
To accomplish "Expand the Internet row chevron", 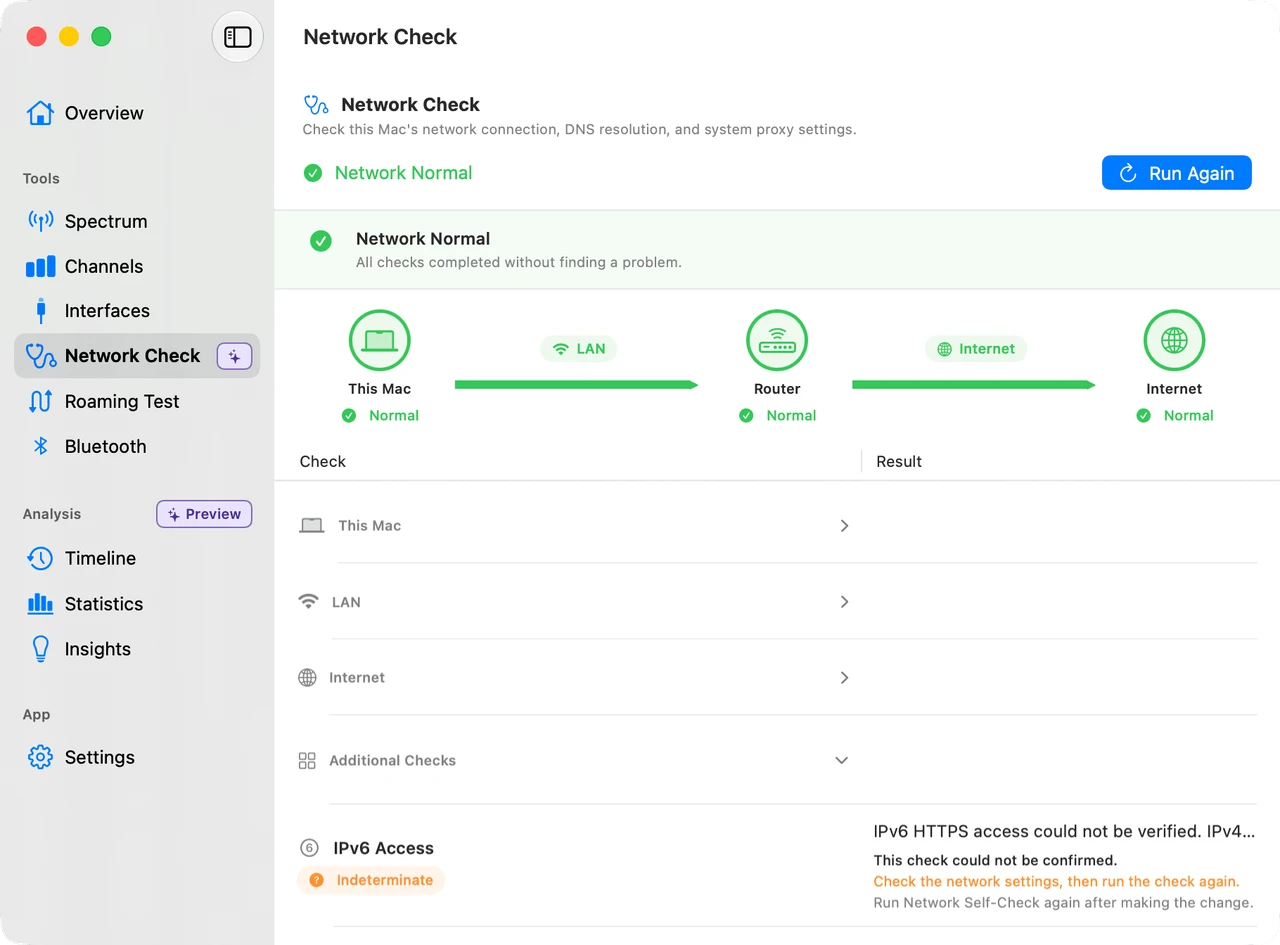I will pyautogui.click(x=844, y=678).
